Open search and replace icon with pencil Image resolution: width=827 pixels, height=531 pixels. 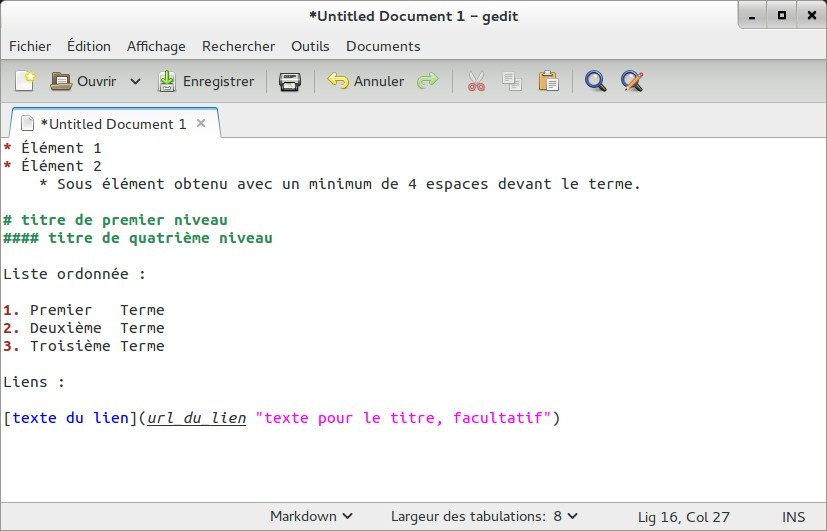pos(632,81)
